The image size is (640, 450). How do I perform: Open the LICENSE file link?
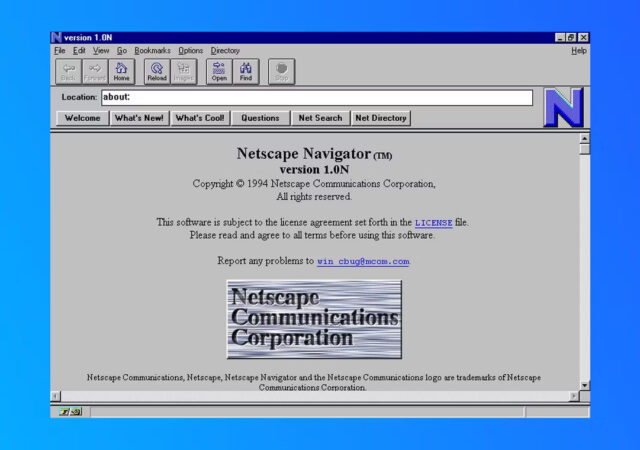pos(433,223)
